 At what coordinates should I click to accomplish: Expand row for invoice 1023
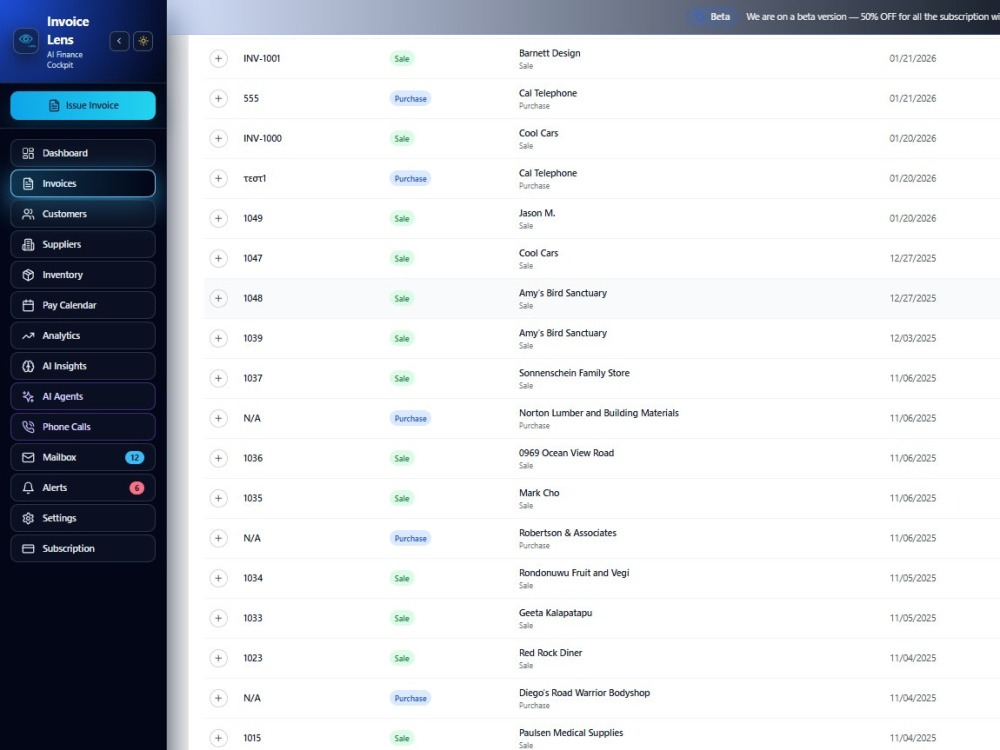pos(218,658)
